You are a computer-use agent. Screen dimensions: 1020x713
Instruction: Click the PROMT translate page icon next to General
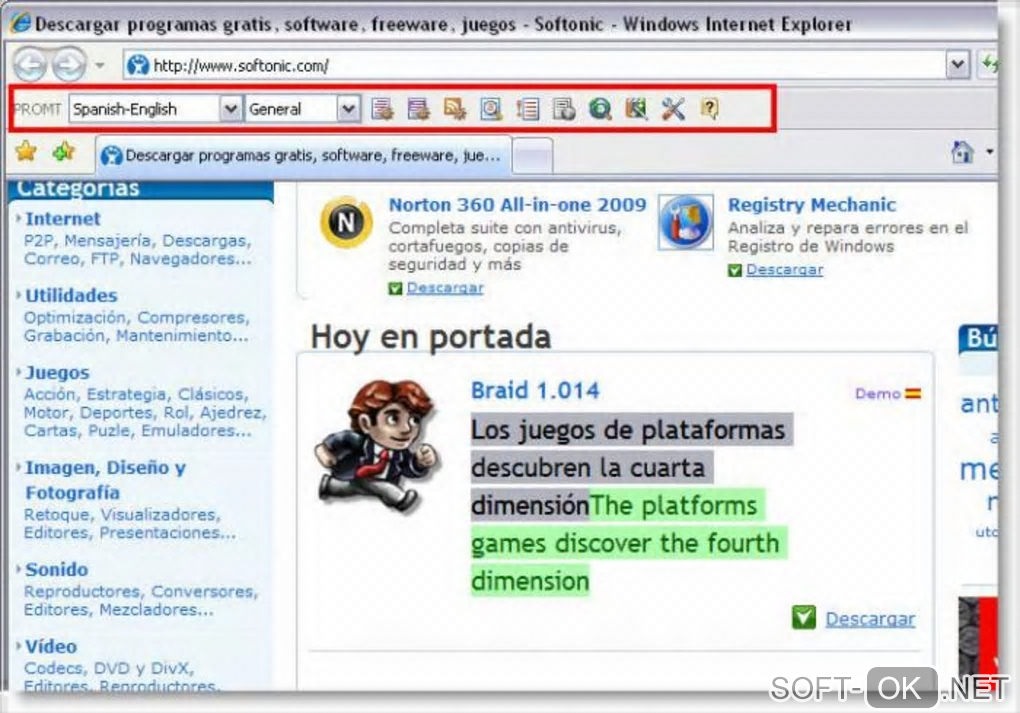382,109
